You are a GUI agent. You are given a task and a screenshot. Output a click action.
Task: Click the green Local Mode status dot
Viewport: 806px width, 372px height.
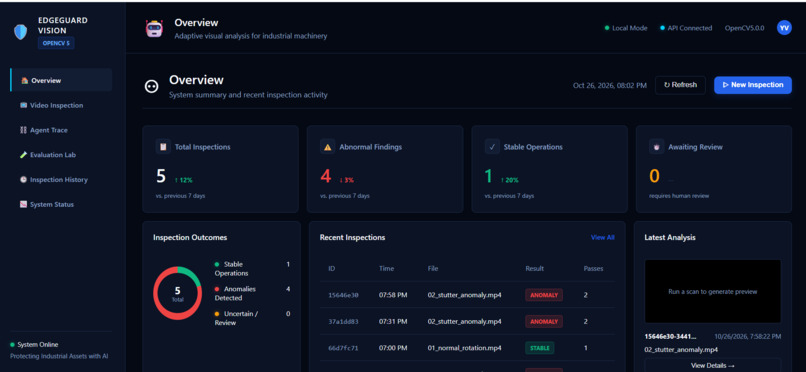click(607, 28)
